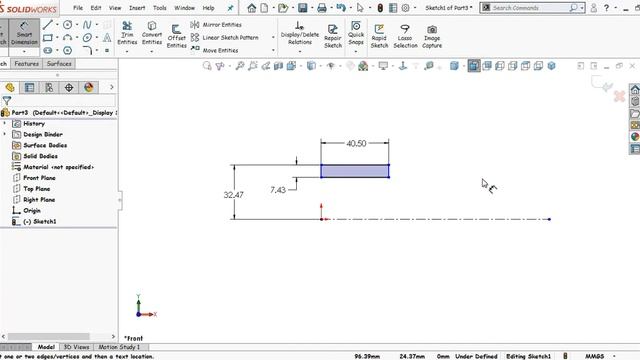Open the Tools menu
Image resolution: width=640 pixels, height=360 pixels.
[160, 8]
